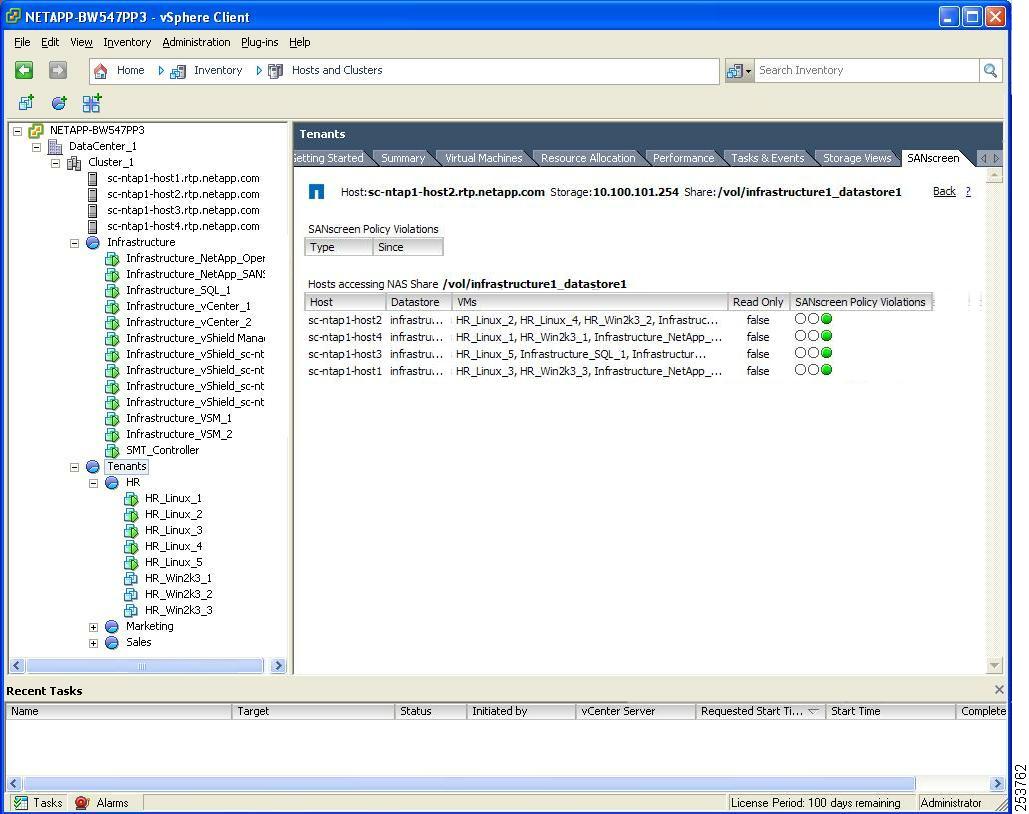The height and width of the screenshot is (814, 1029).
Task: Click the Hosts and Clusters breadcrumb text
Action: tap(337, 70)
